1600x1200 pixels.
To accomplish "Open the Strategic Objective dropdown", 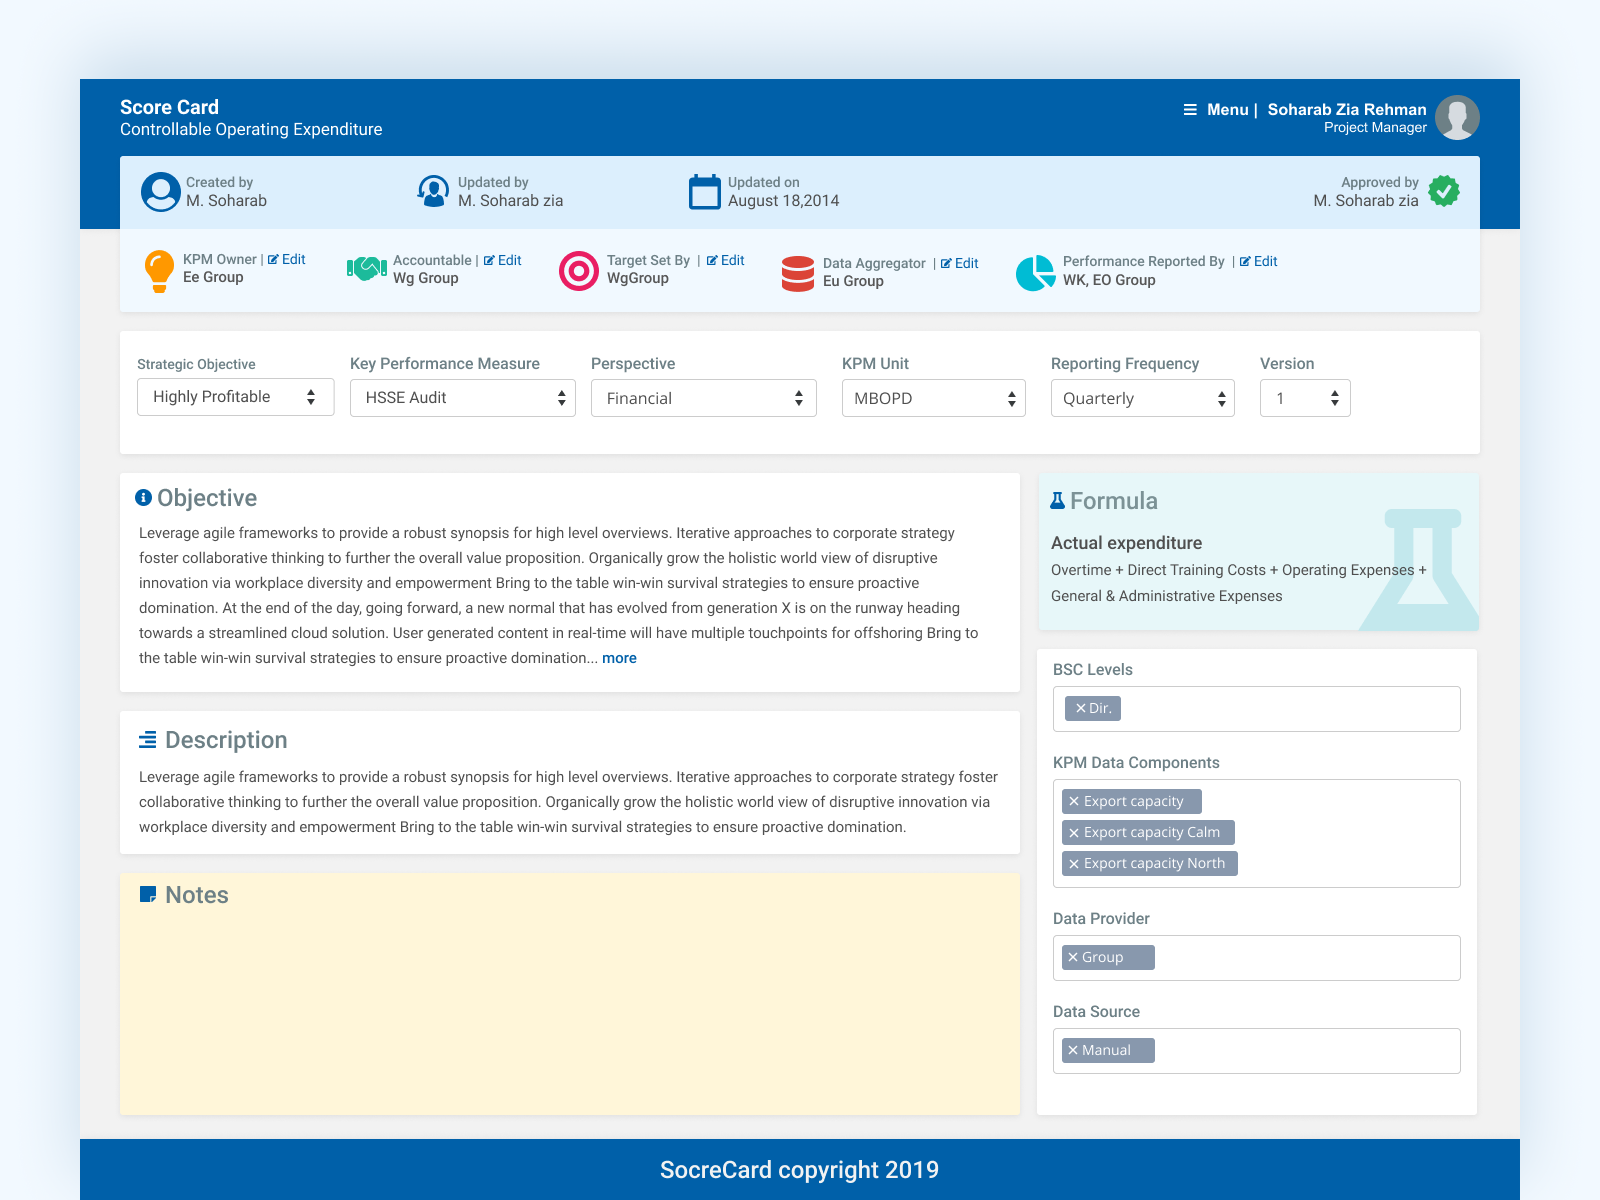I will (x=235, y=397).
